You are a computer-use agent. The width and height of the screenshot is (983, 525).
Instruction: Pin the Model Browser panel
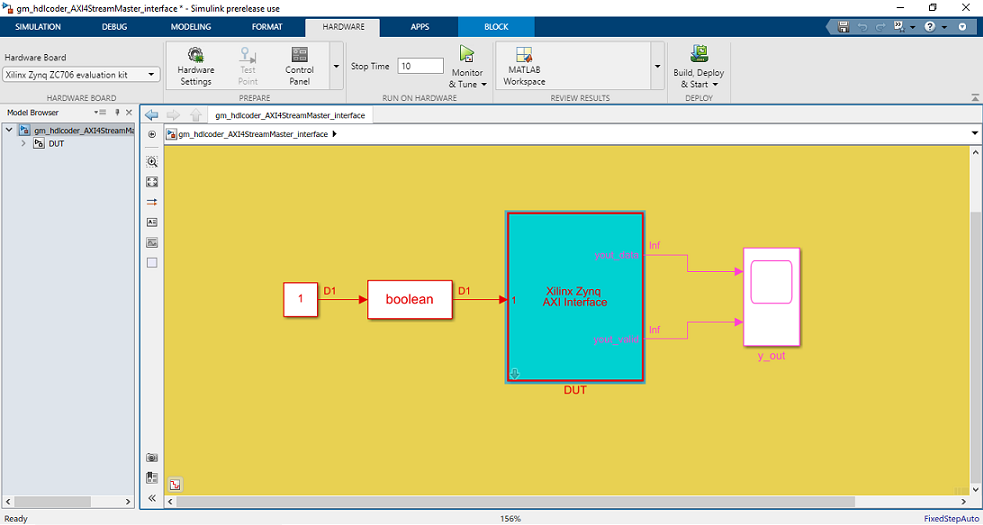[x=117, y=112]
